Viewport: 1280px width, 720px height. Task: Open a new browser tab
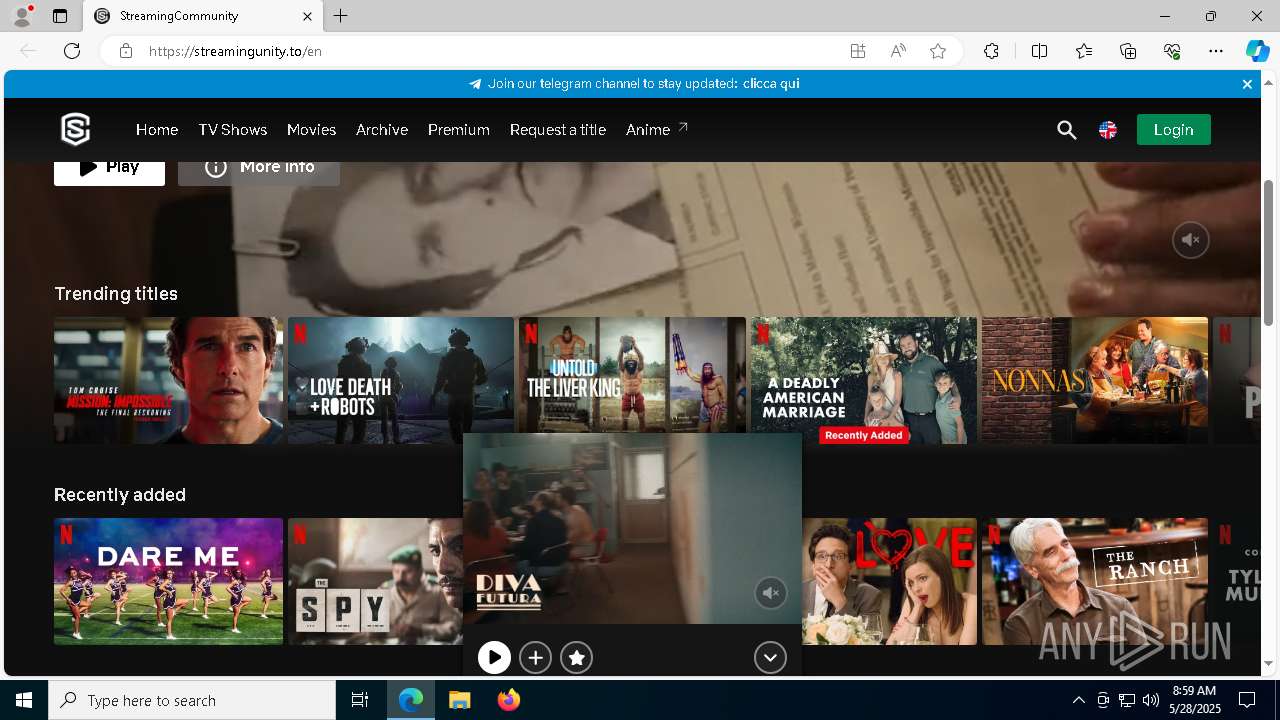[341, 16]
